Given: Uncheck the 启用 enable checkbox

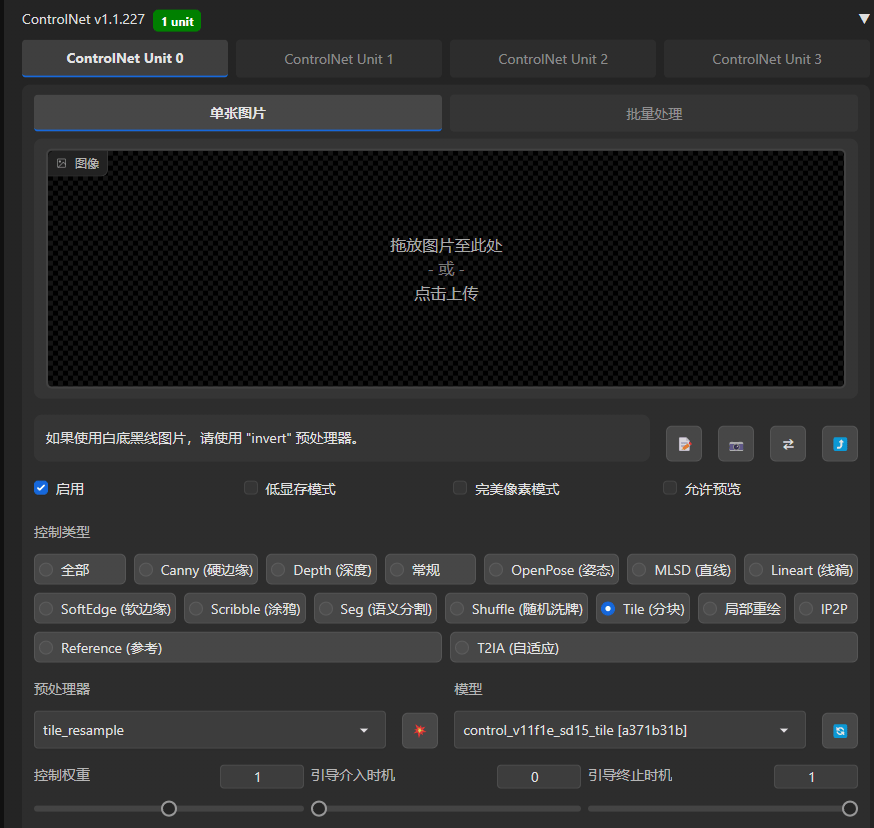Looking at the screenshot, I should 41,488.
